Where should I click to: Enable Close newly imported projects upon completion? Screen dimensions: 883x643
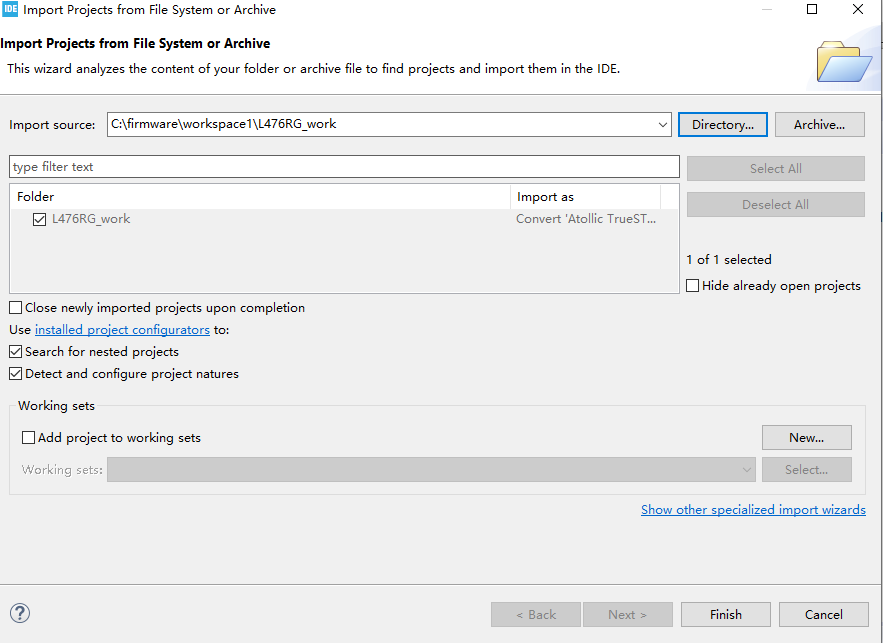(16, 308)
